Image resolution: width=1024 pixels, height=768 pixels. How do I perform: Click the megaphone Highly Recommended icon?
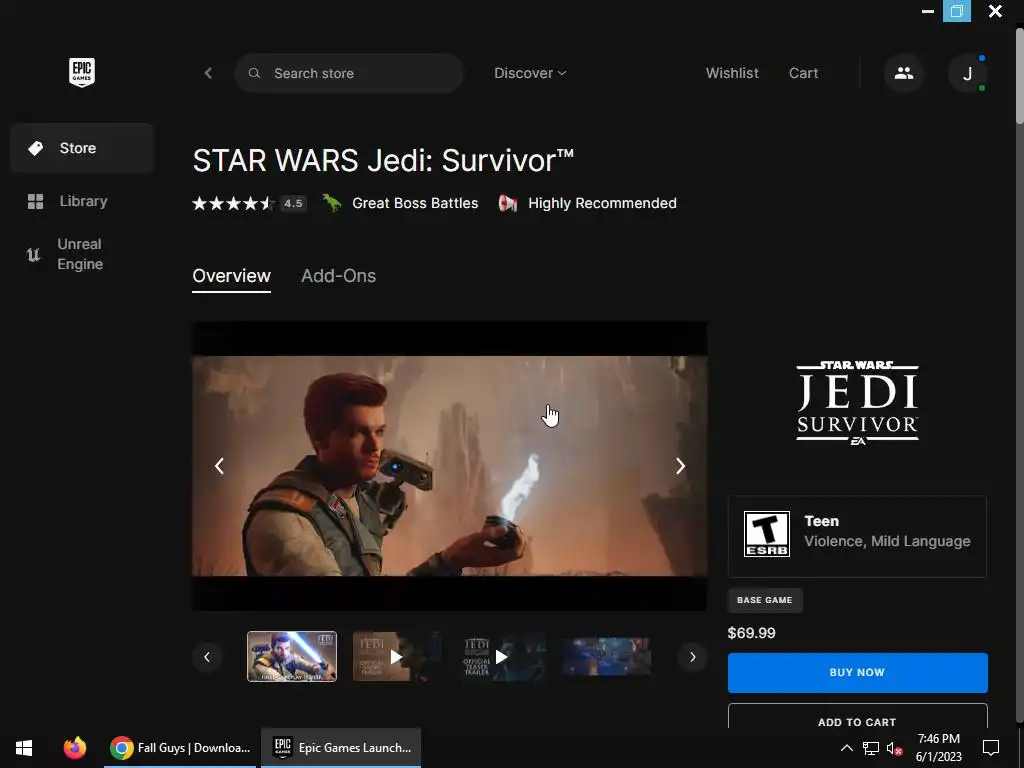coord(507,203)
